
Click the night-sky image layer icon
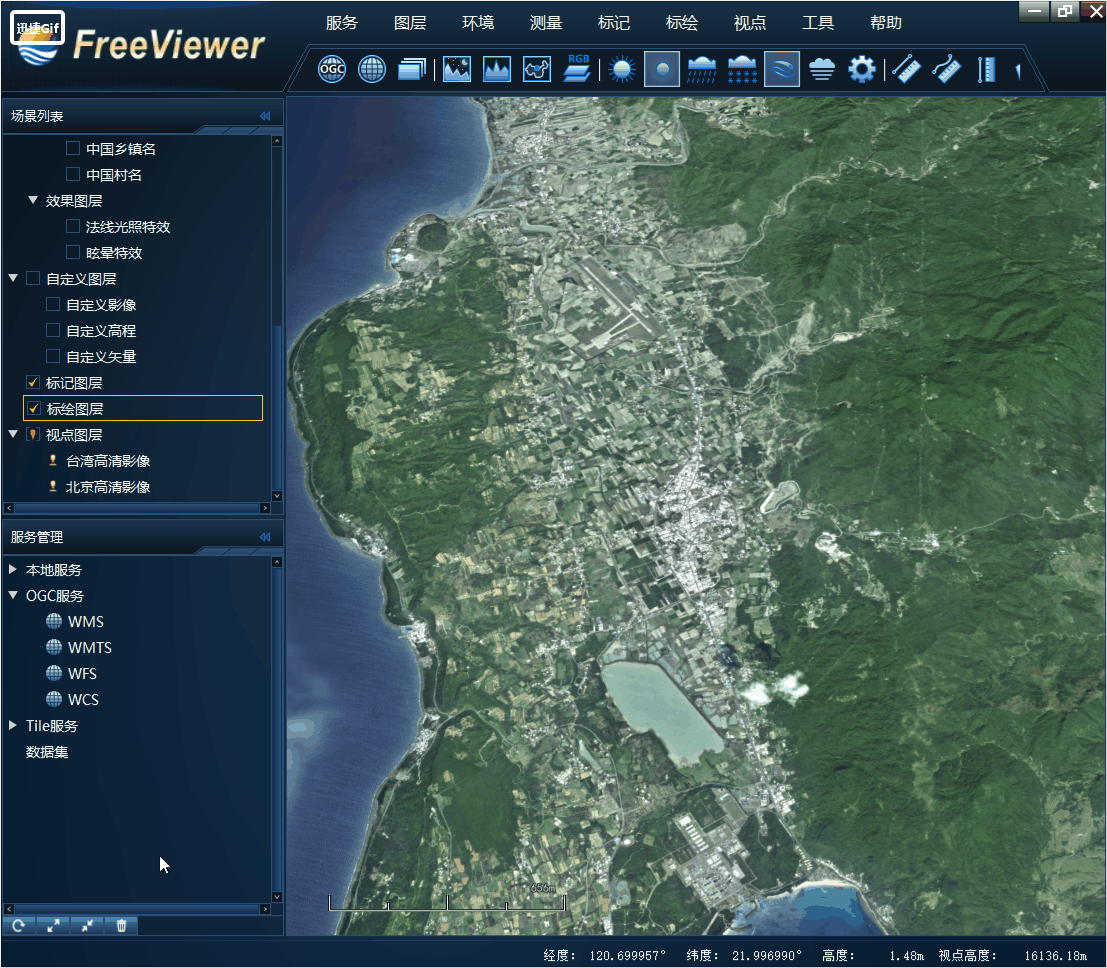click(x=457, y=69)
